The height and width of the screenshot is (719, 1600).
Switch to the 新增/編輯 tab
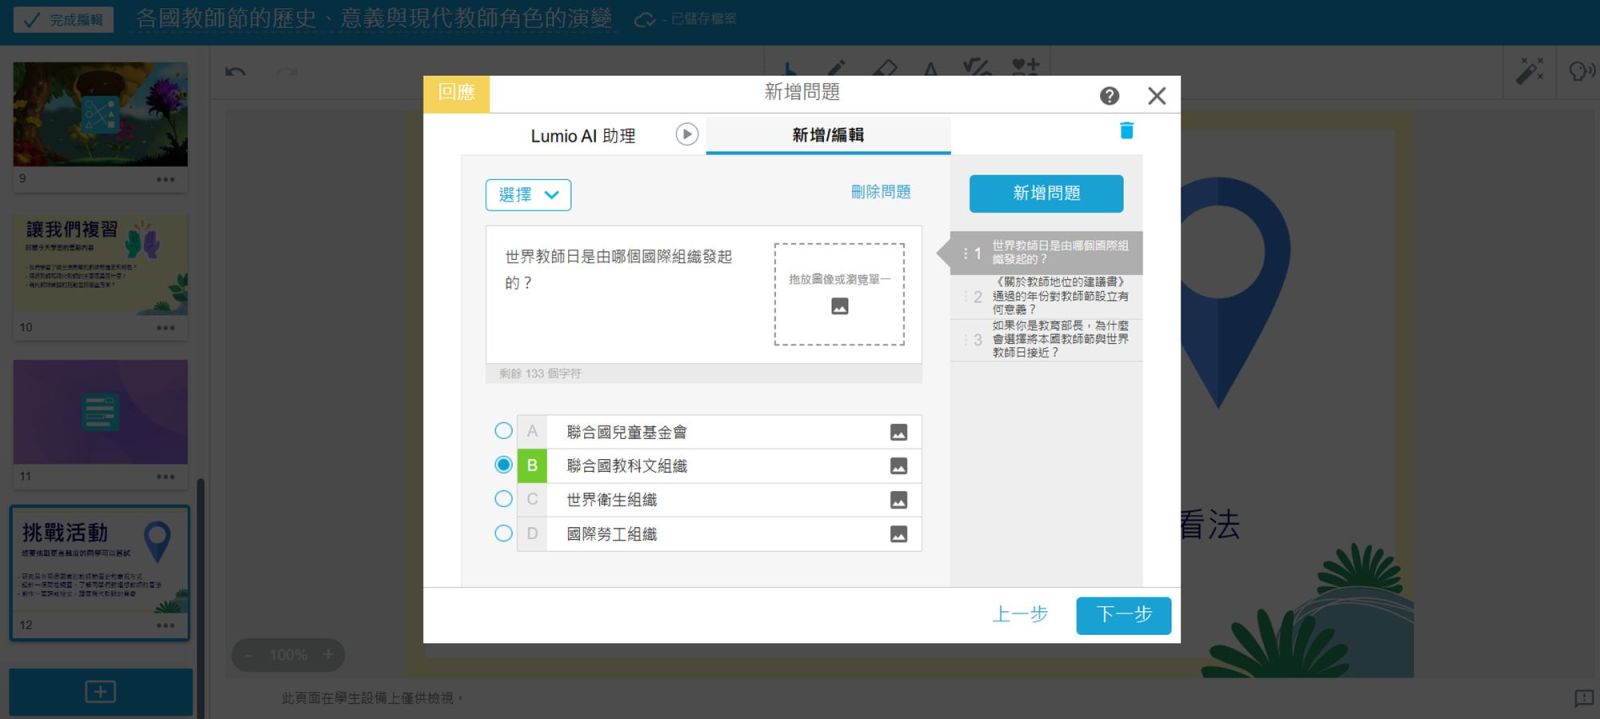pyautogui.click(x=827, y=135)
